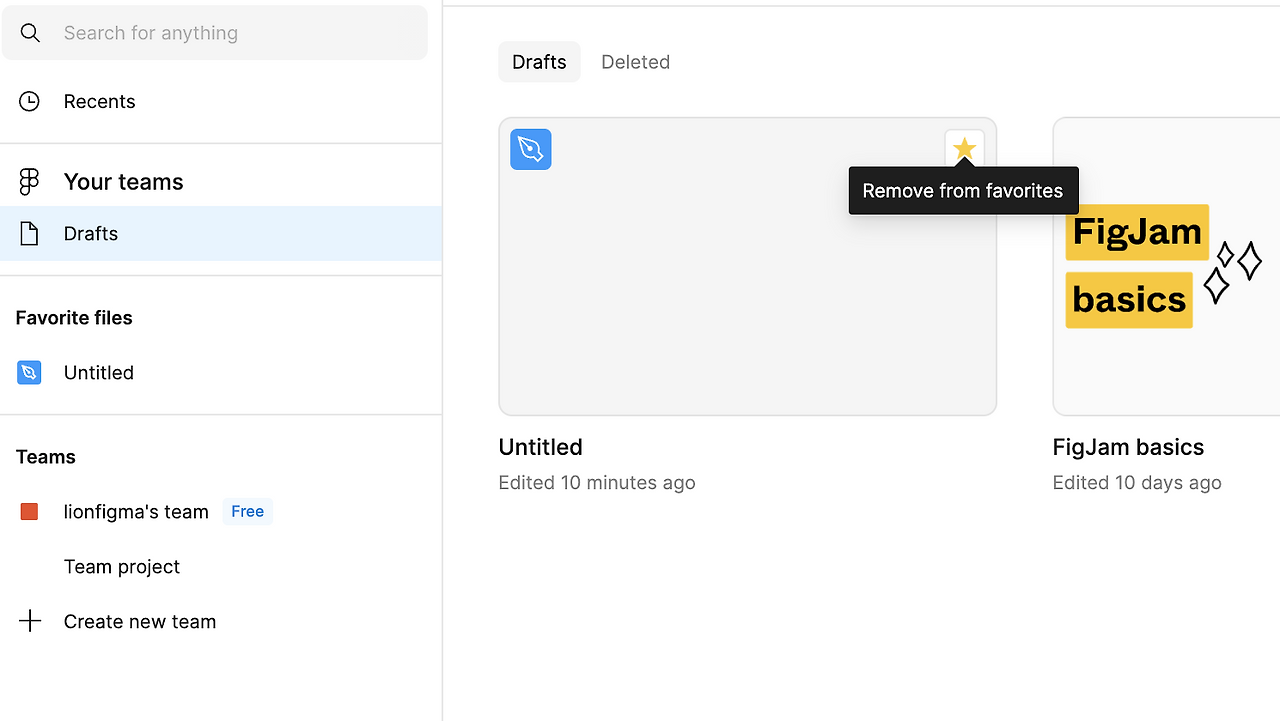Click the Free plan badge
This screenshot has height=721, width=1280.
coord(248,512)
